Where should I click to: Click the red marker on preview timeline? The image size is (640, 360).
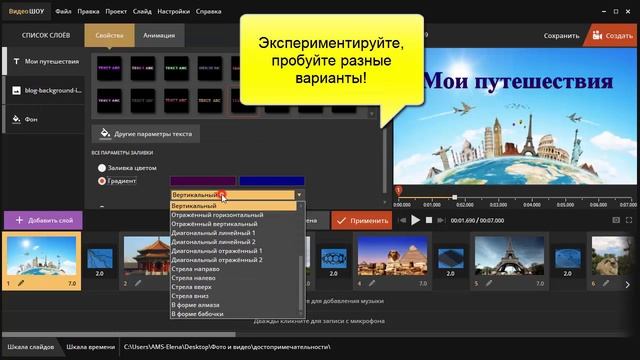(x=398, y=190)
